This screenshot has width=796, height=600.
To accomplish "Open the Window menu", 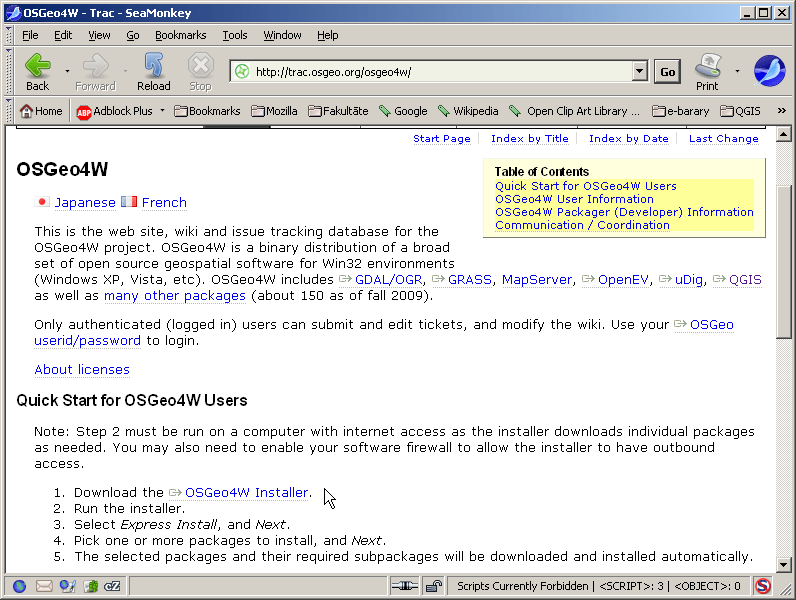I will pyautogui.click(x=282, y=35).
